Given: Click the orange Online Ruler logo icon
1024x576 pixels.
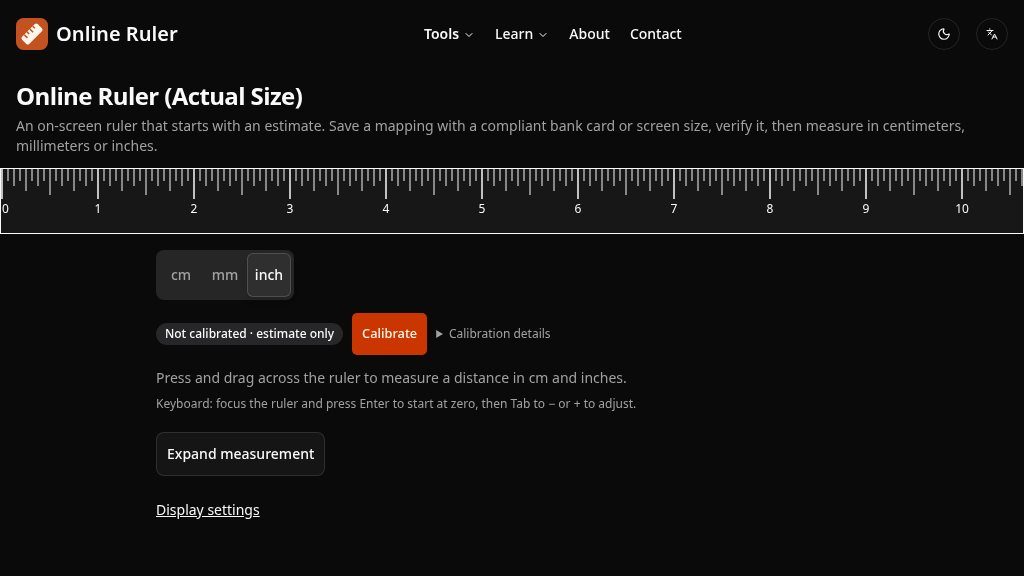Looking at the screenshot, I should (x=32, y=34).
